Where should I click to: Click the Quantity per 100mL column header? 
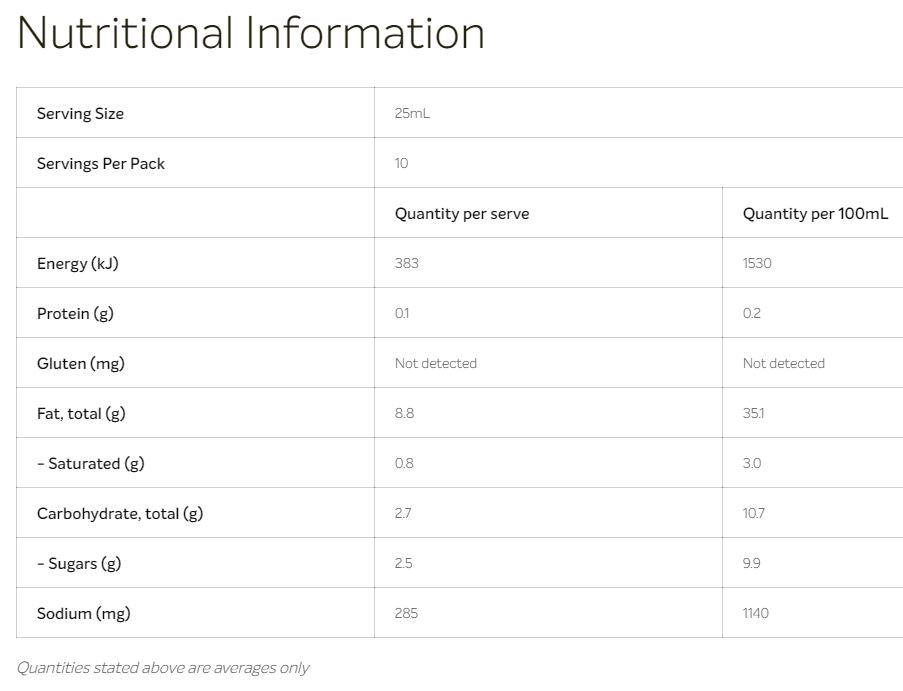[x=814, y=213]
